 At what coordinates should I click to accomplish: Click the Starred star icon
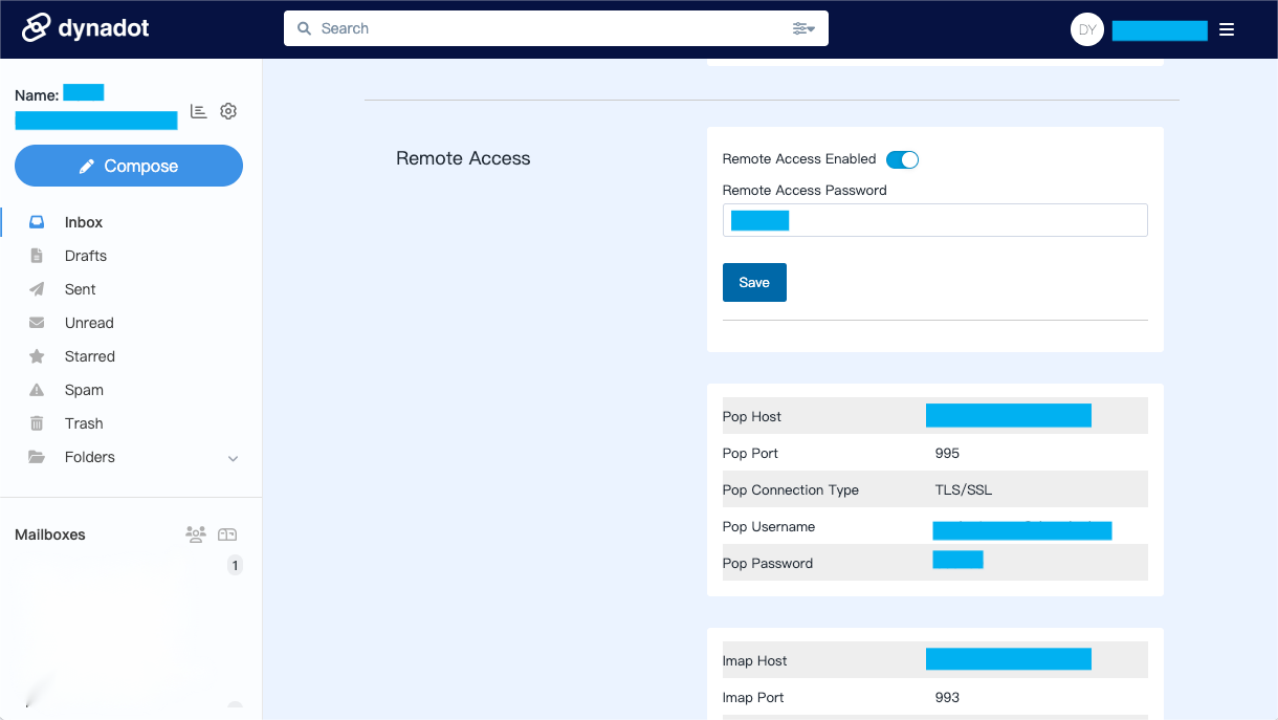pos(37,356)
